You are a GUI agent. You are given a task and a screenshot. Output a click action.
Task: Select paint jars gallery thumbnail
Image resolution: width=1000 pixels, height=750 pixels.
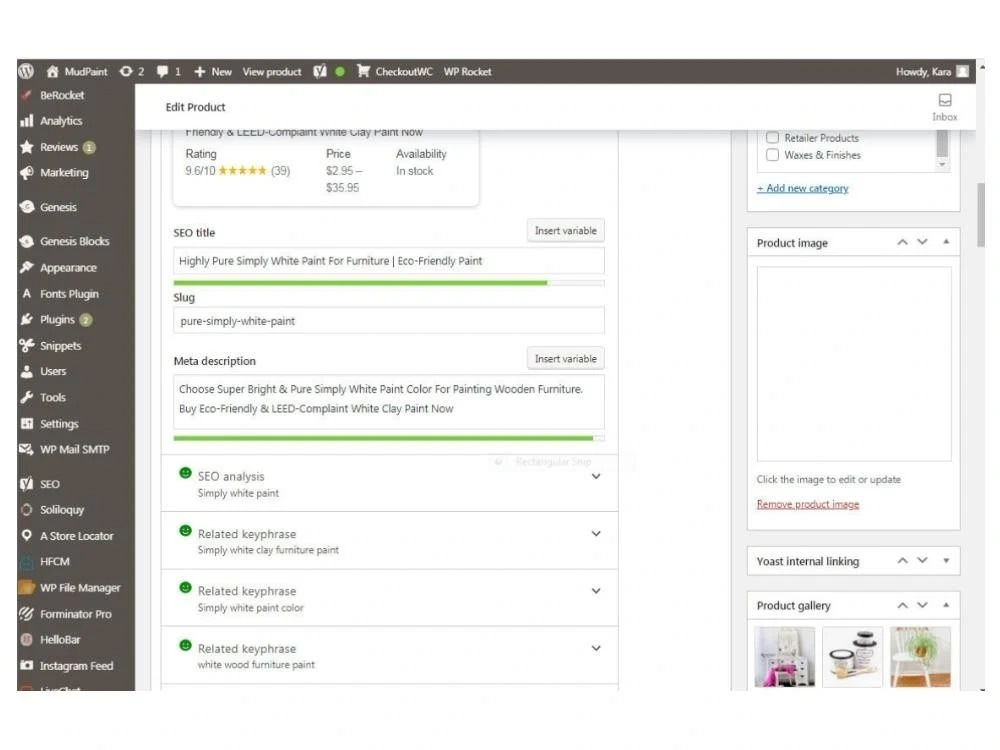(853, 657)
